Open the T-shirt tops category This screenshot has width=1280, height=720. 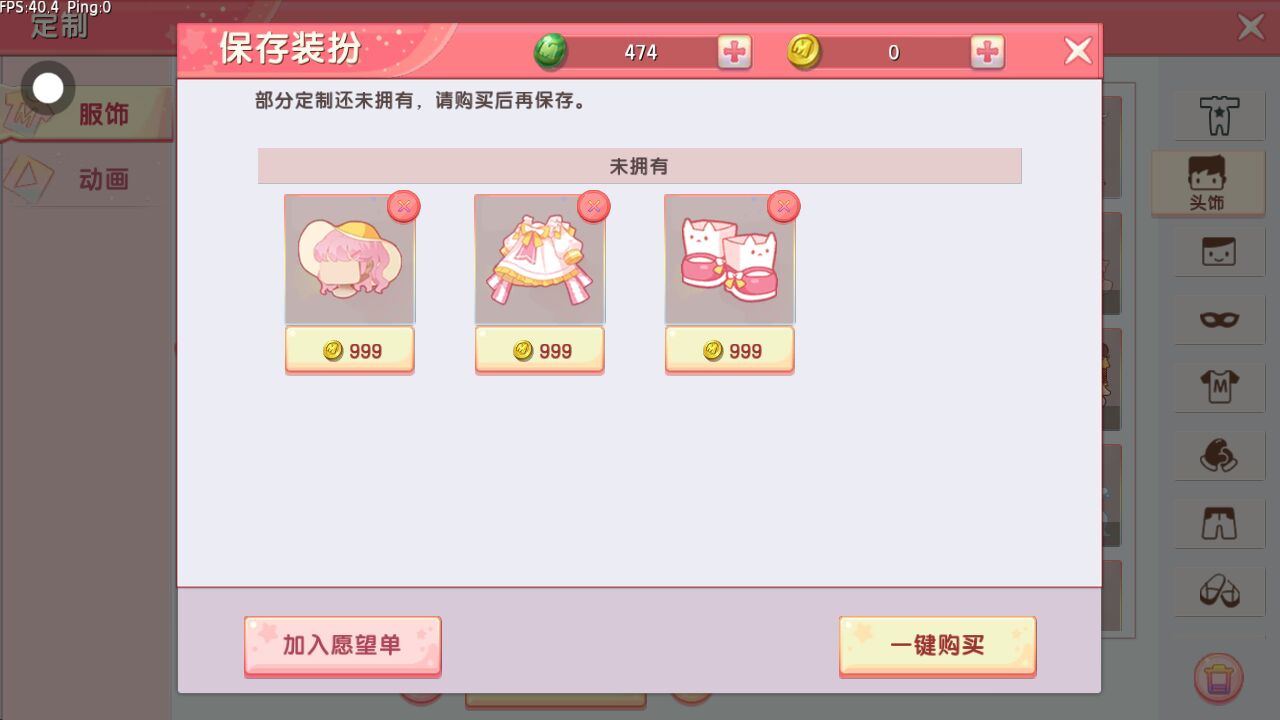coord(1219,386)
